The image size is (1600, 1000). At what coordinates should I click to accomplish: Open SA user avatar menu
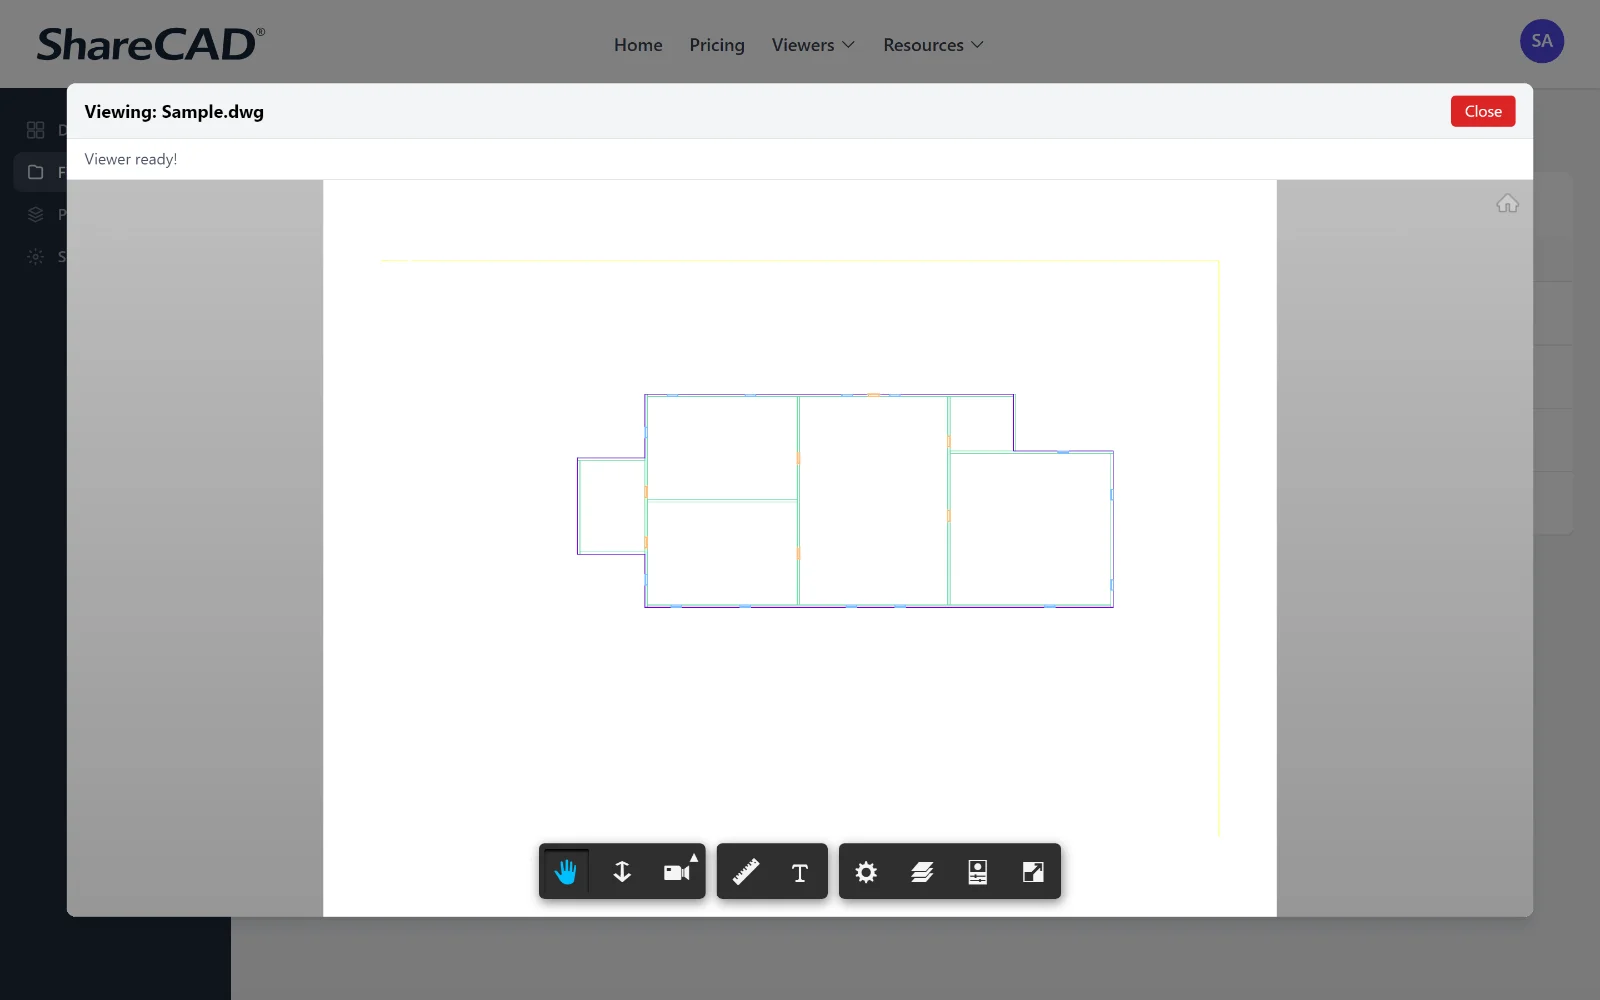pos(1542,41)
